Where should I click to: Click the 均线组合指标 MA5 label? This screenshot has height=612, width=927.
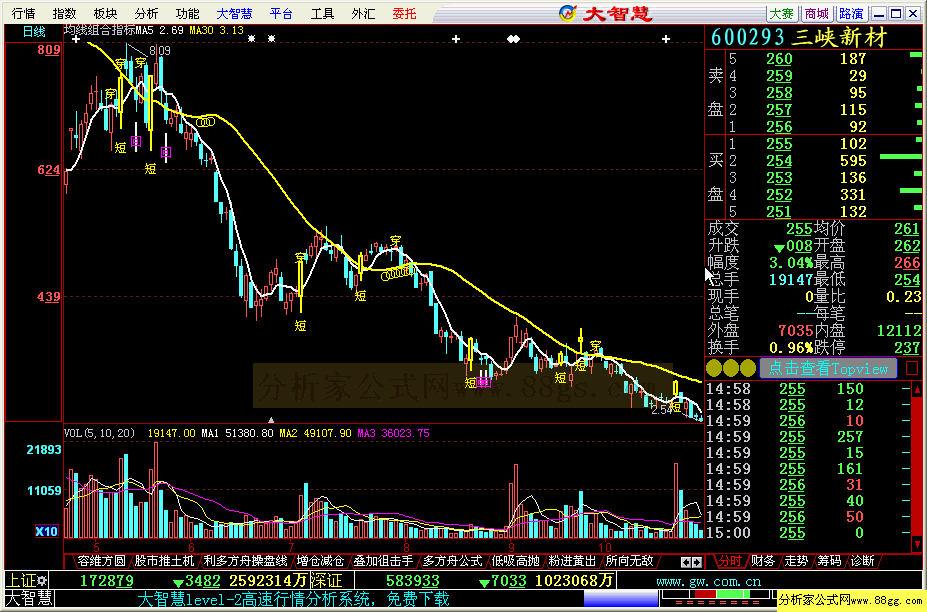(x=124, y=30)
